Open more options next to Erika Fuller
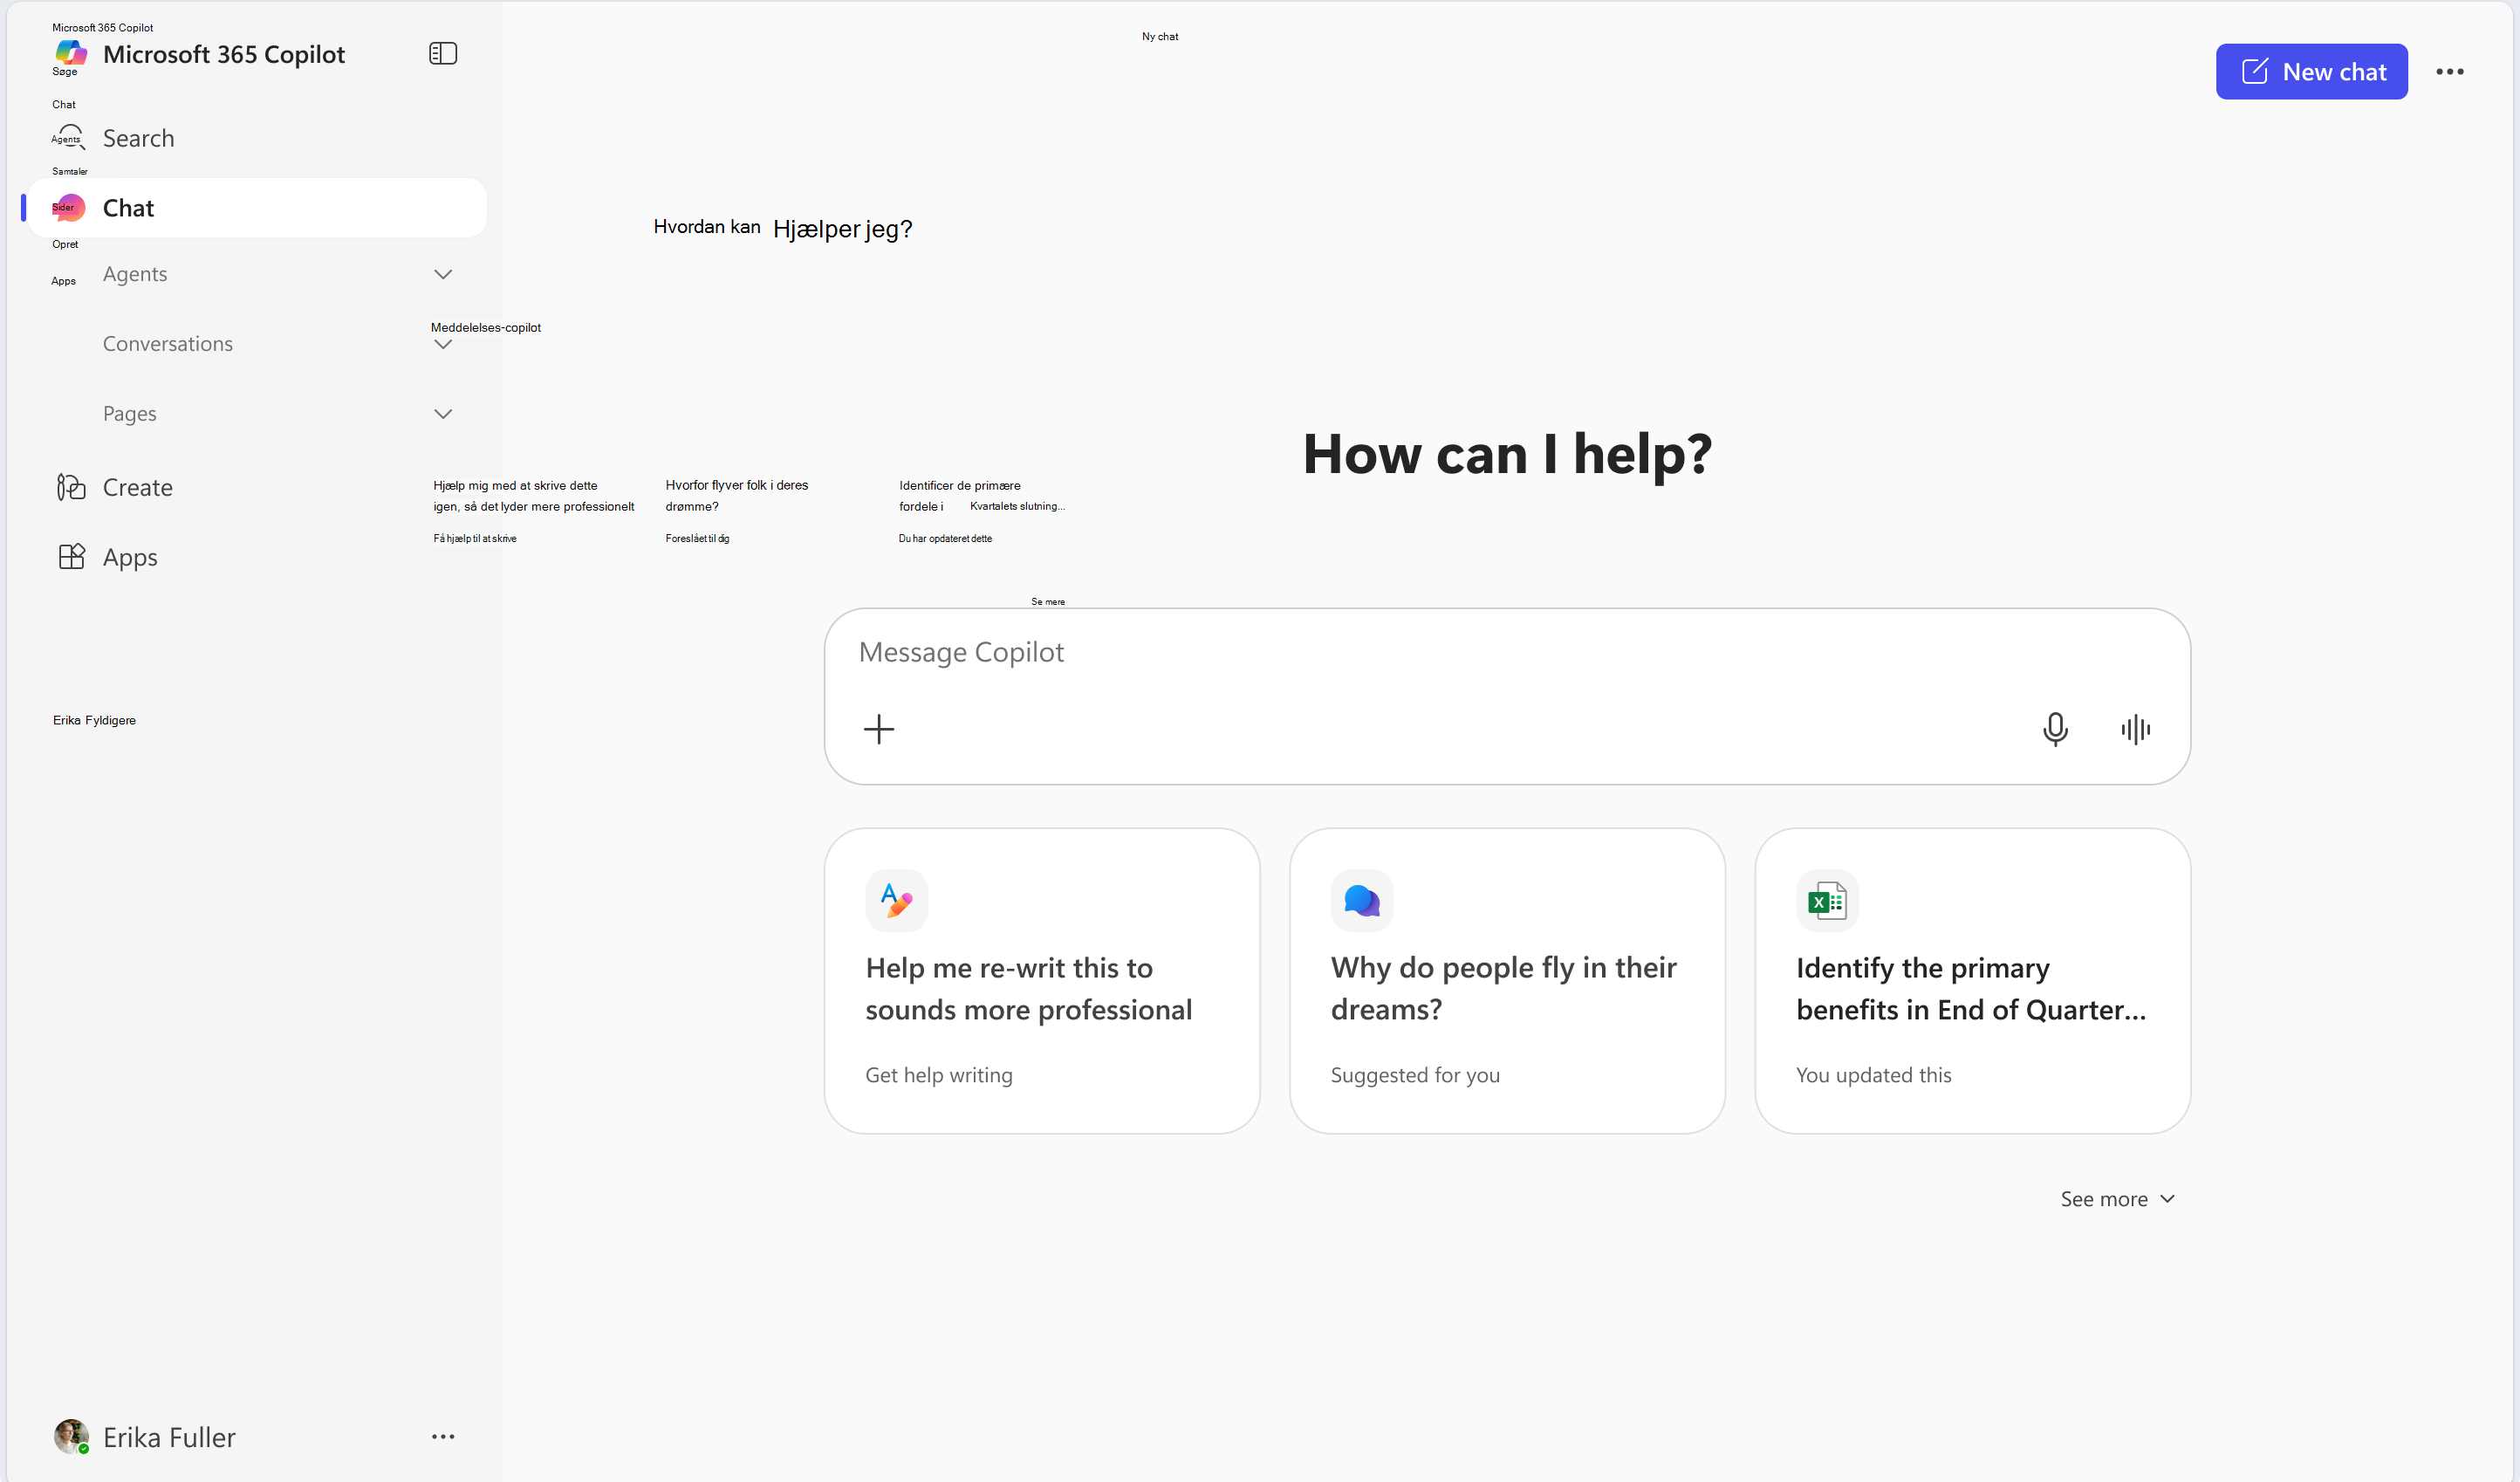The image size is (2520, 1482). 443,1437
